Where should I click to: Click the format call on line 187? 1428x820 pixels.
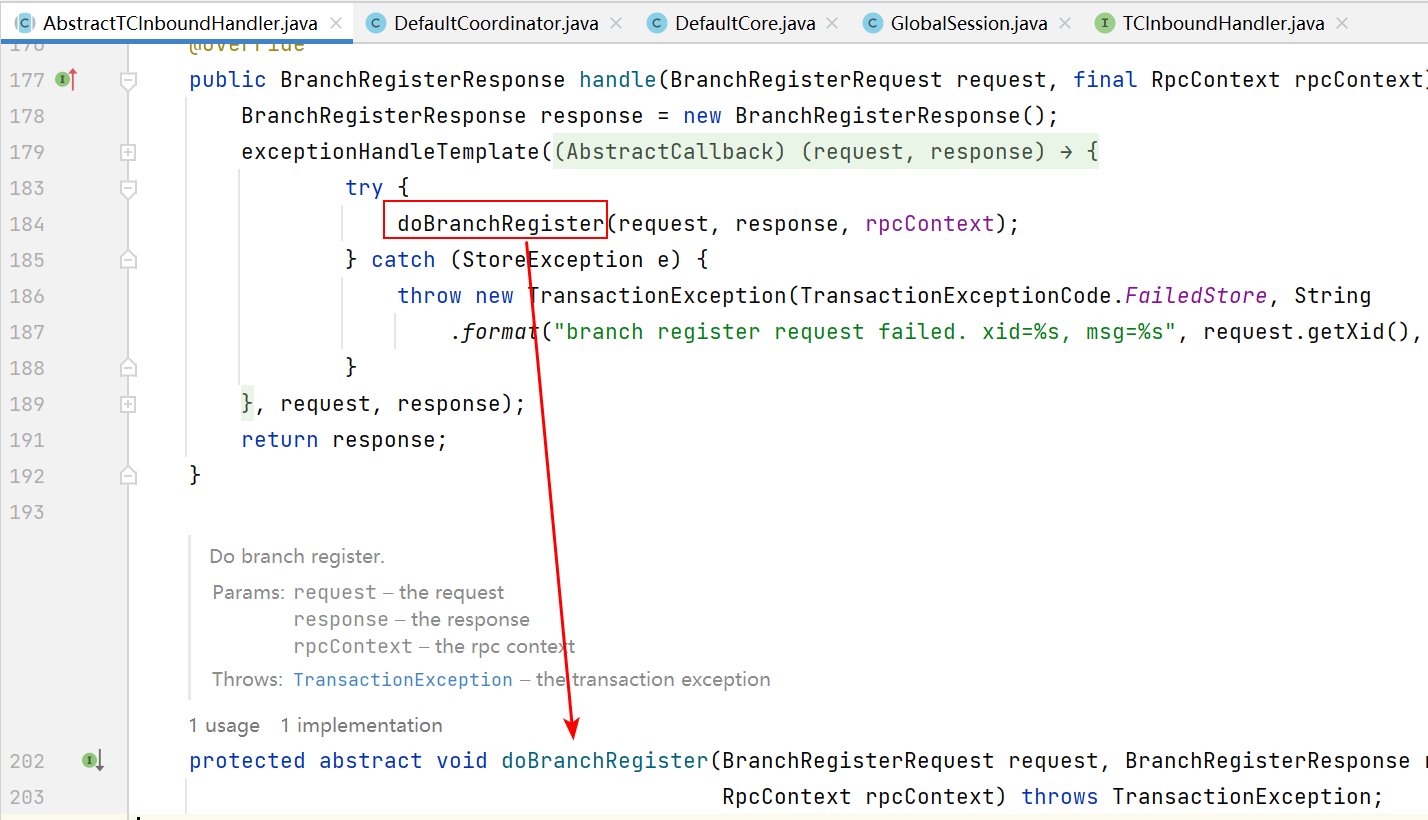tap(501, 332)
